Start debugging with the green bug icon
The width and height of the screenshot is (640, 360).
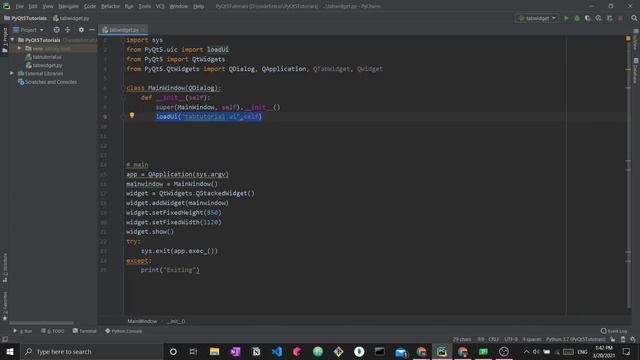click(577, 18)
